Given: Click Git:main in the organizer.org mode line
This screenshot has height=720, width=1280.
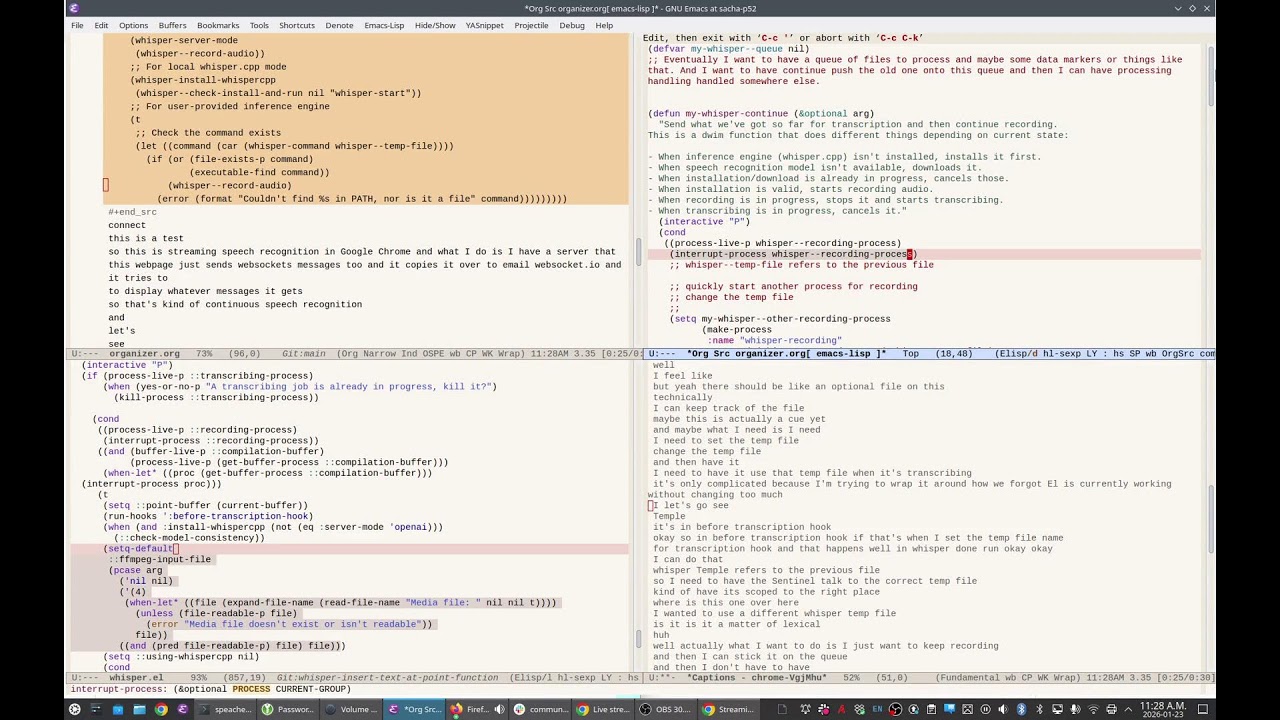Looking at the screenshot, I should coord(303,354).
